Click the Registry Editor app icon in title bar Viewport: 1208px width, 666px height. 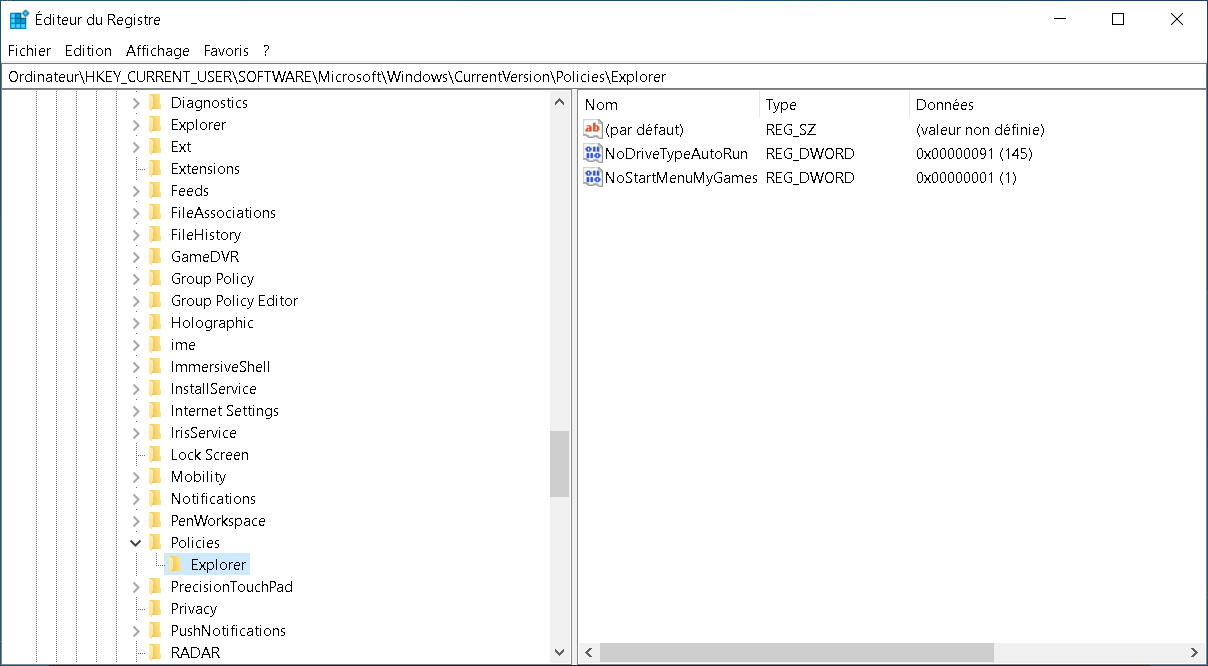coord(18,19)
